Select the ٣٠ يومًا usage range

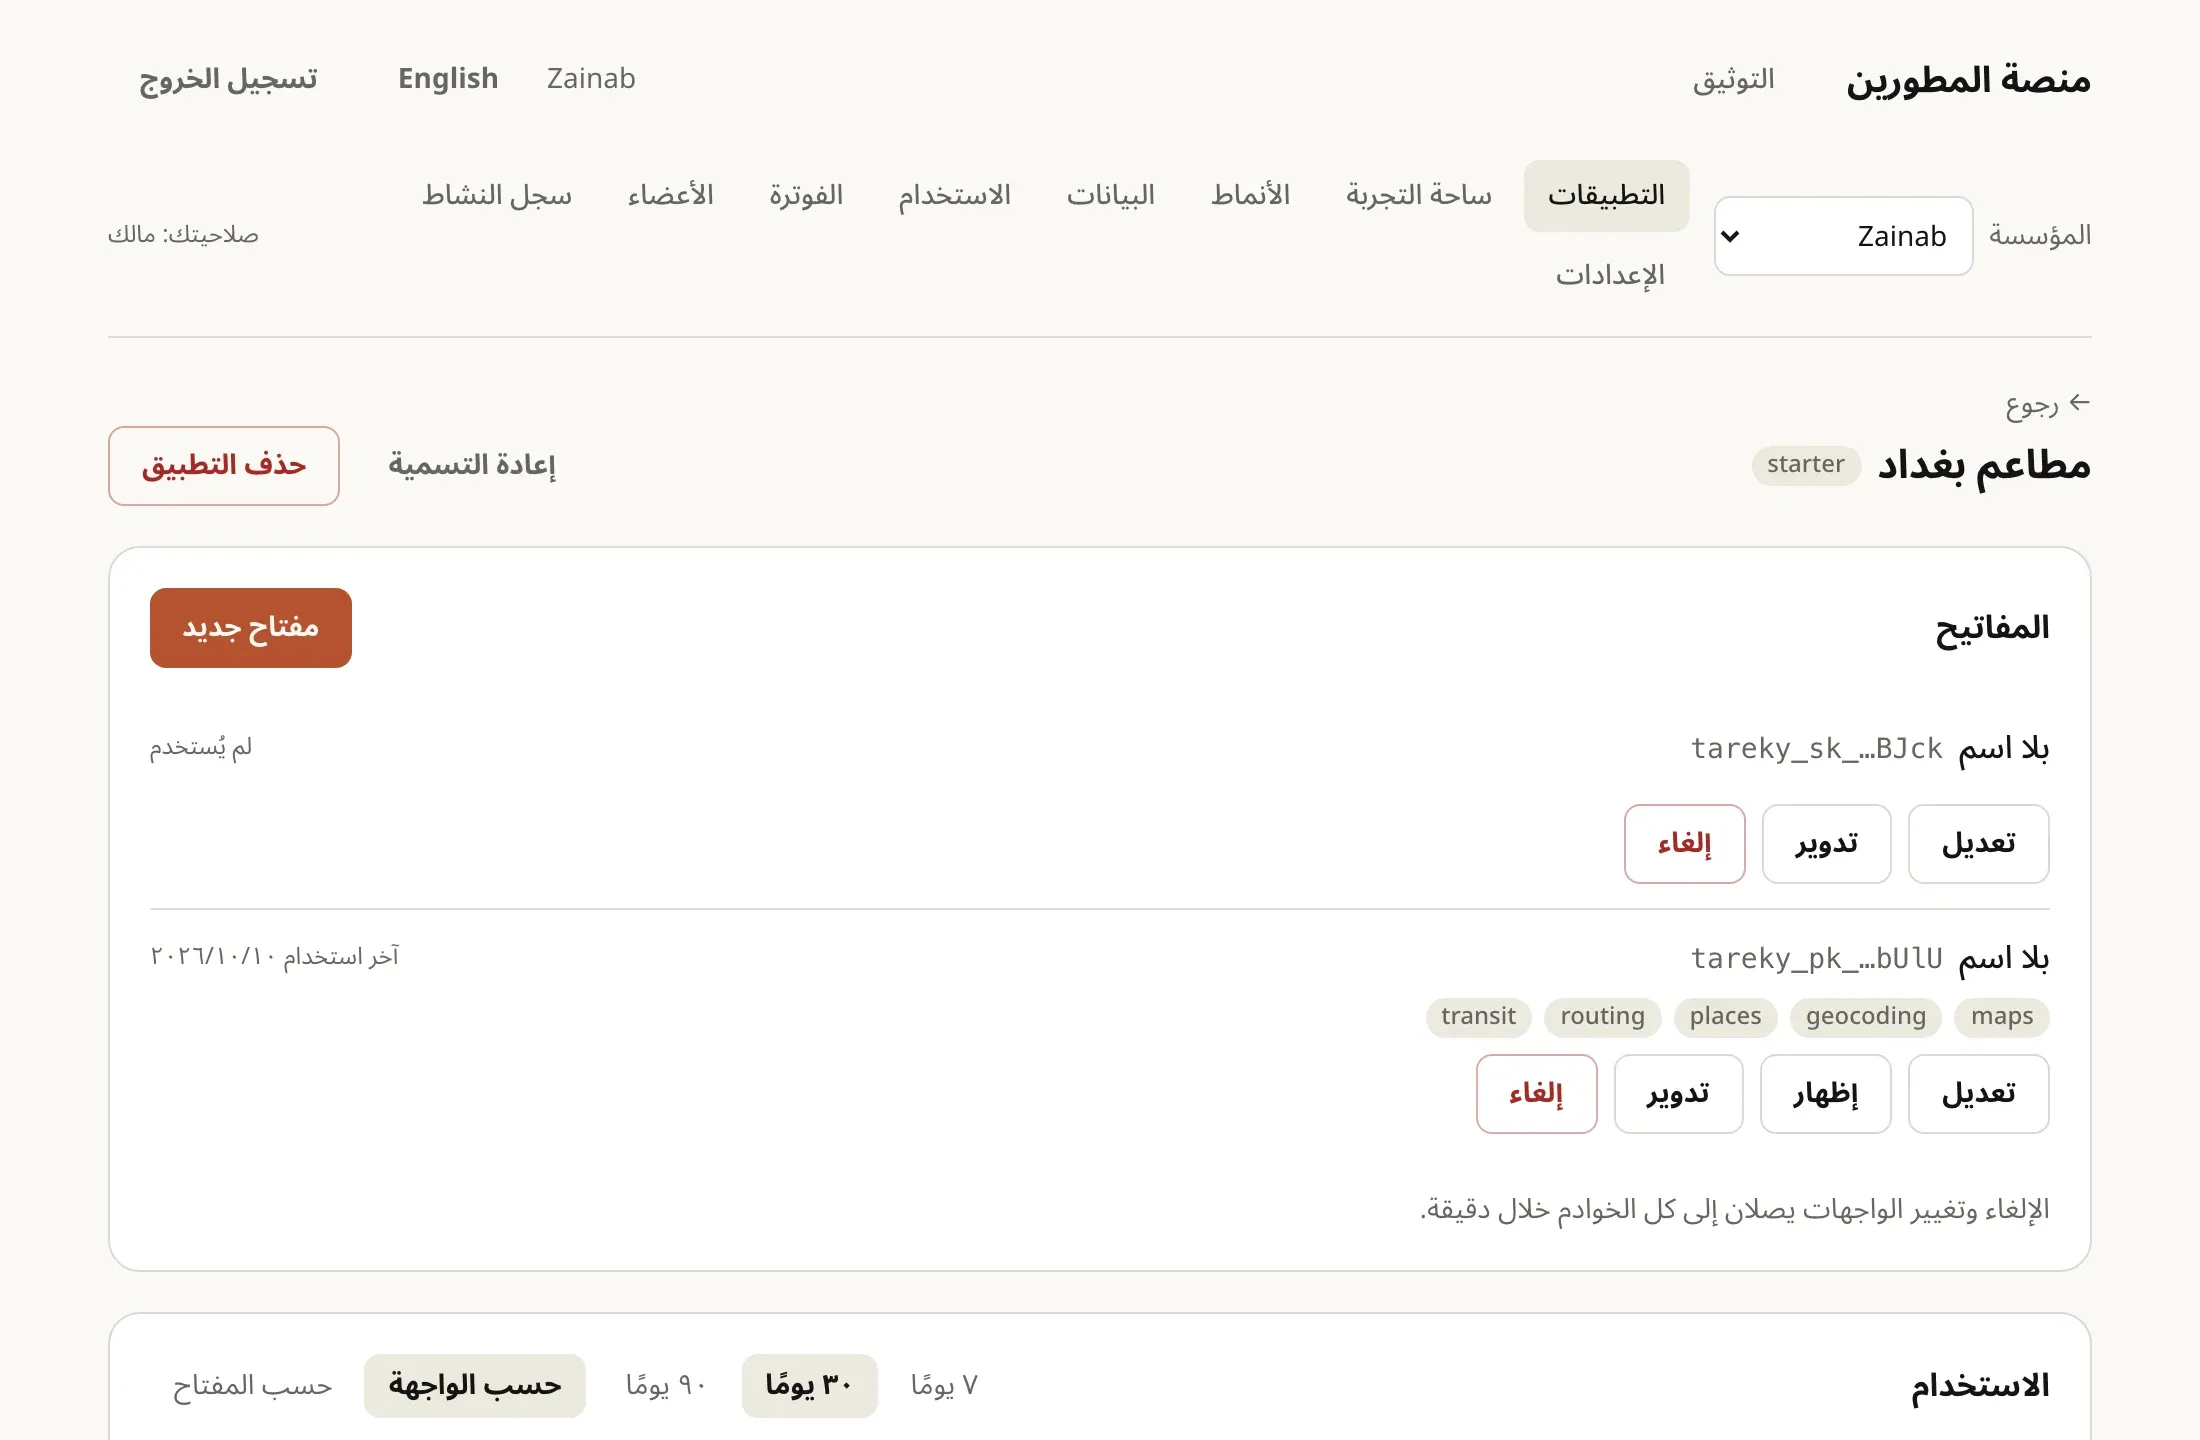tap(809, 1386)
